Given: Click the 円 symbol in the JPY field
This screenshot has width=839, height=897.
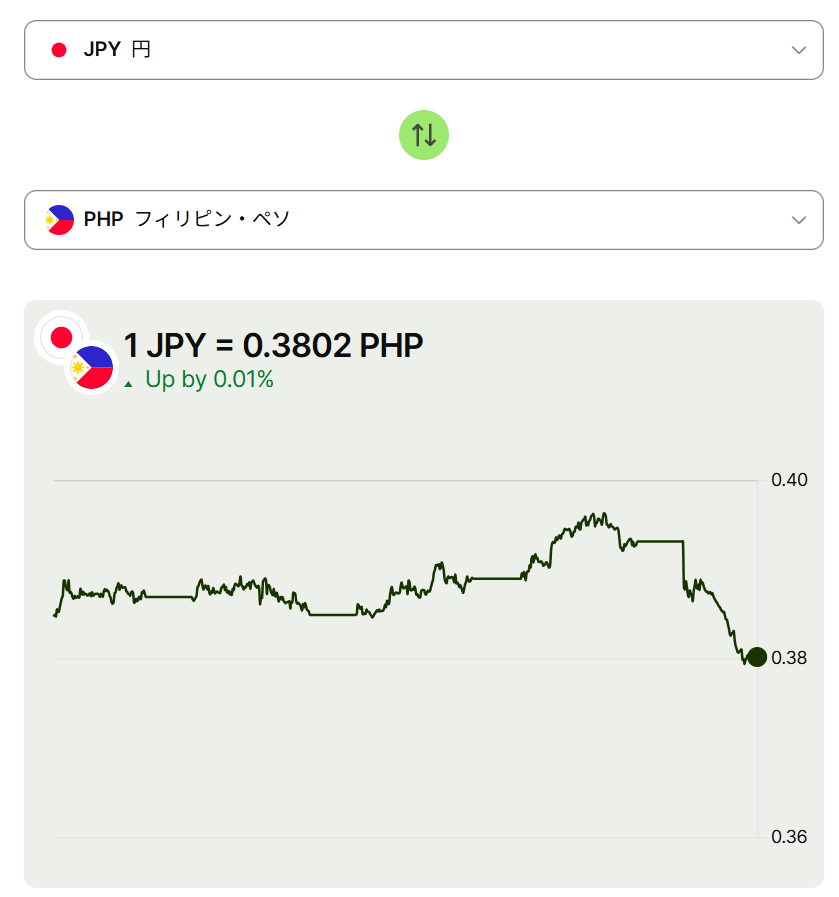Looking at the screenshot, I should (141, 50).
